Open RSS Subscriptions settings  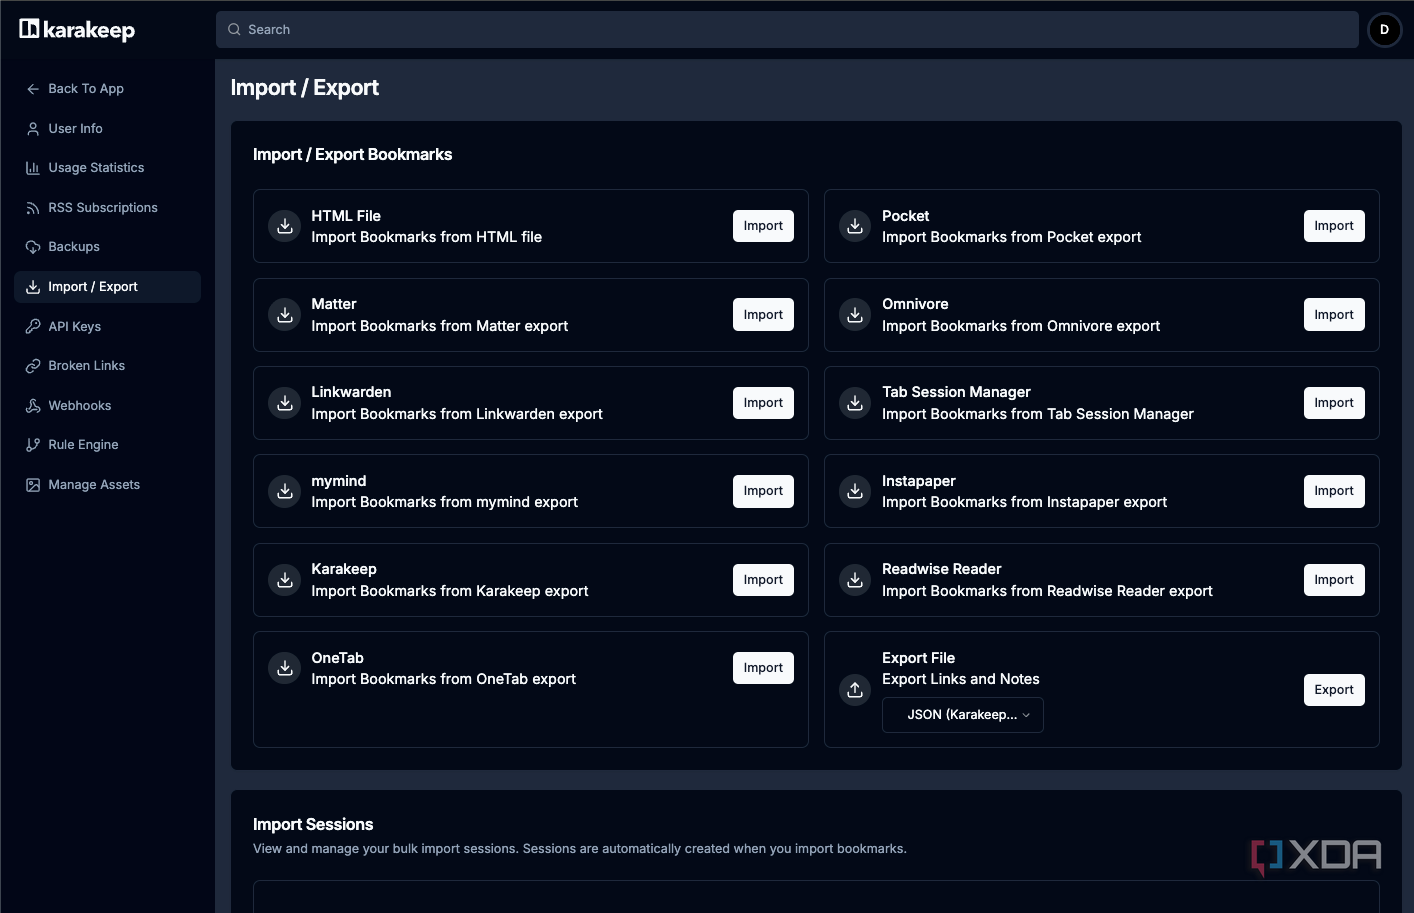pos(107,208)
